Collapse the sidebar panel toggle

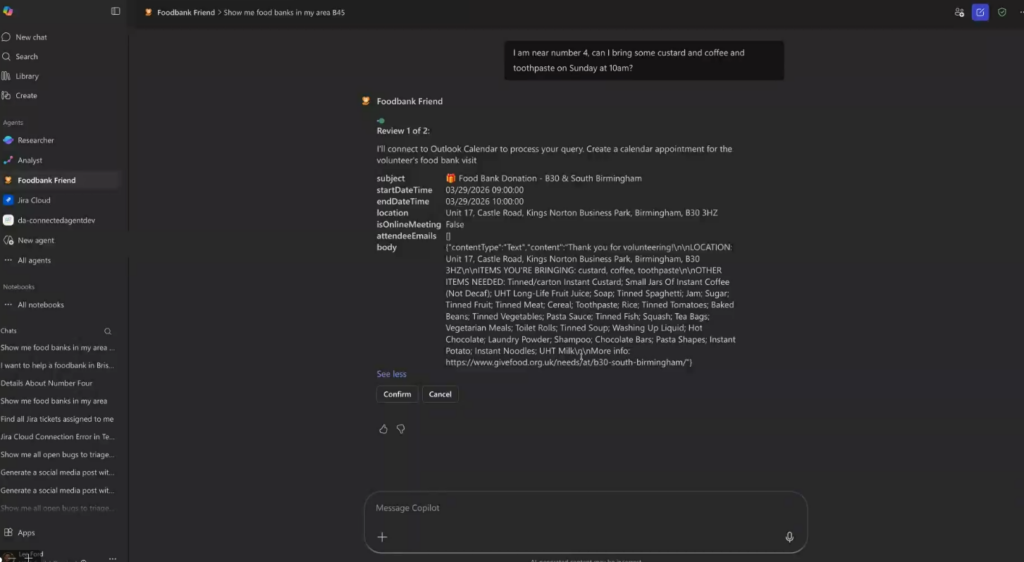[x=115, y=11]
